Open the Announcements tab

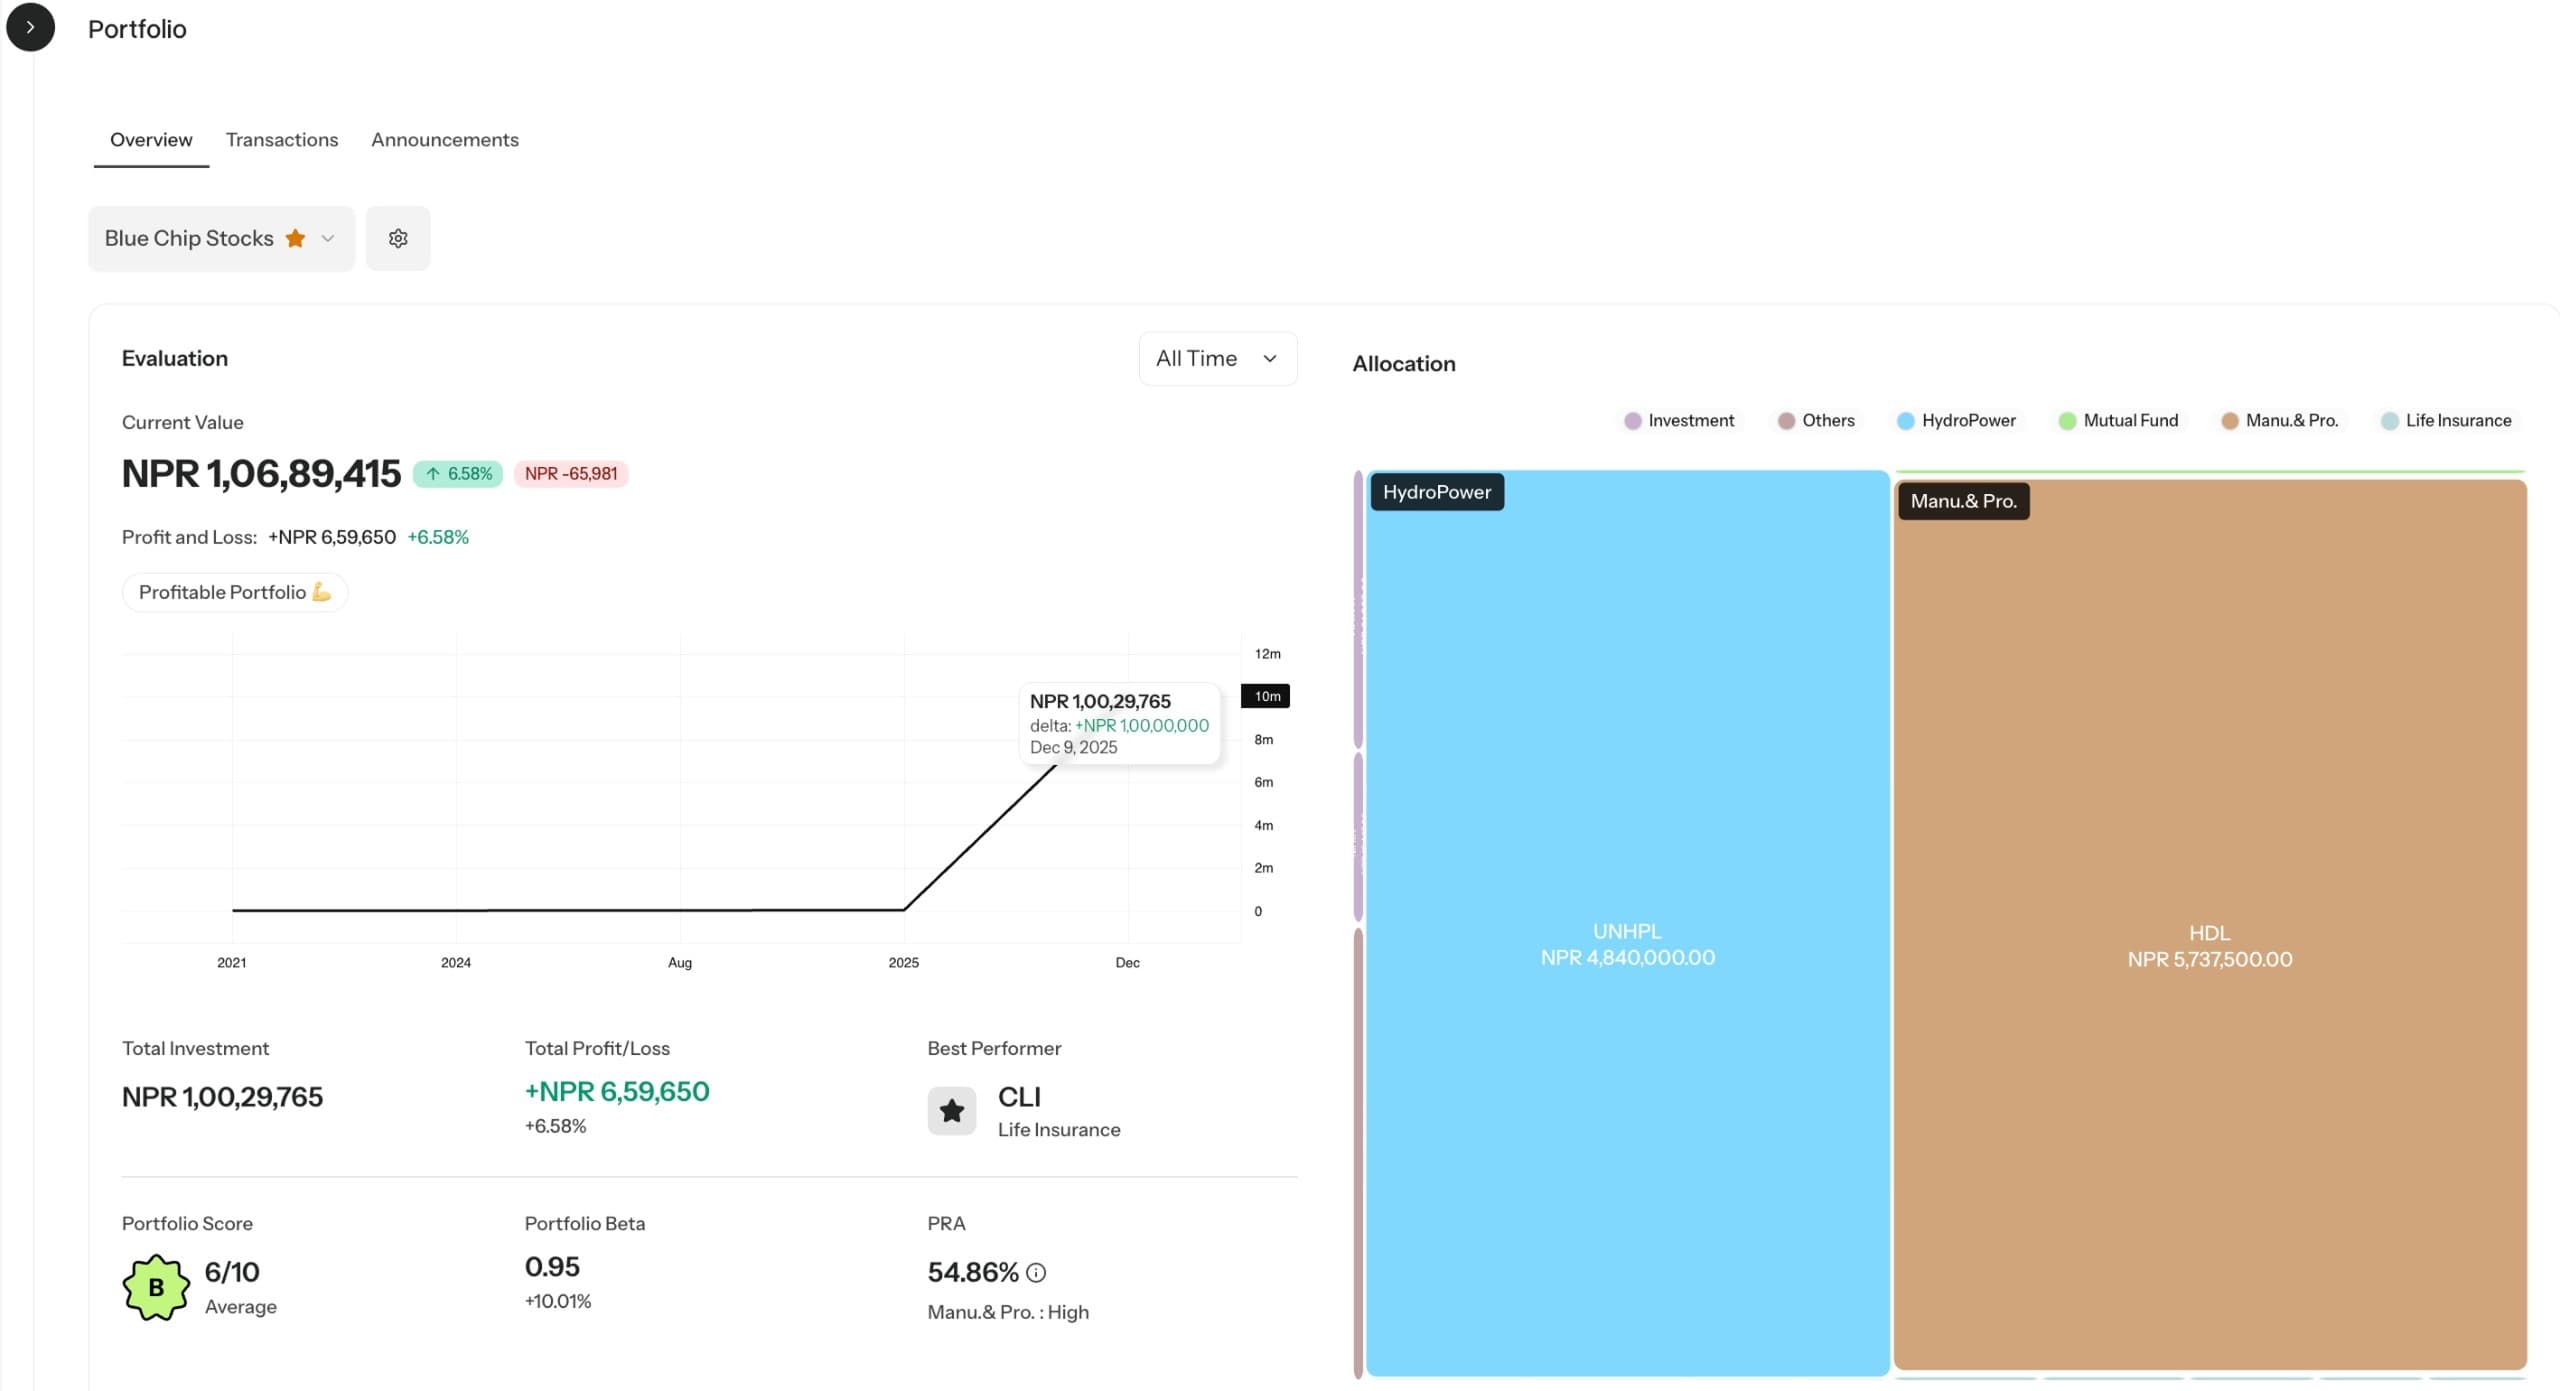pos(445,140)
